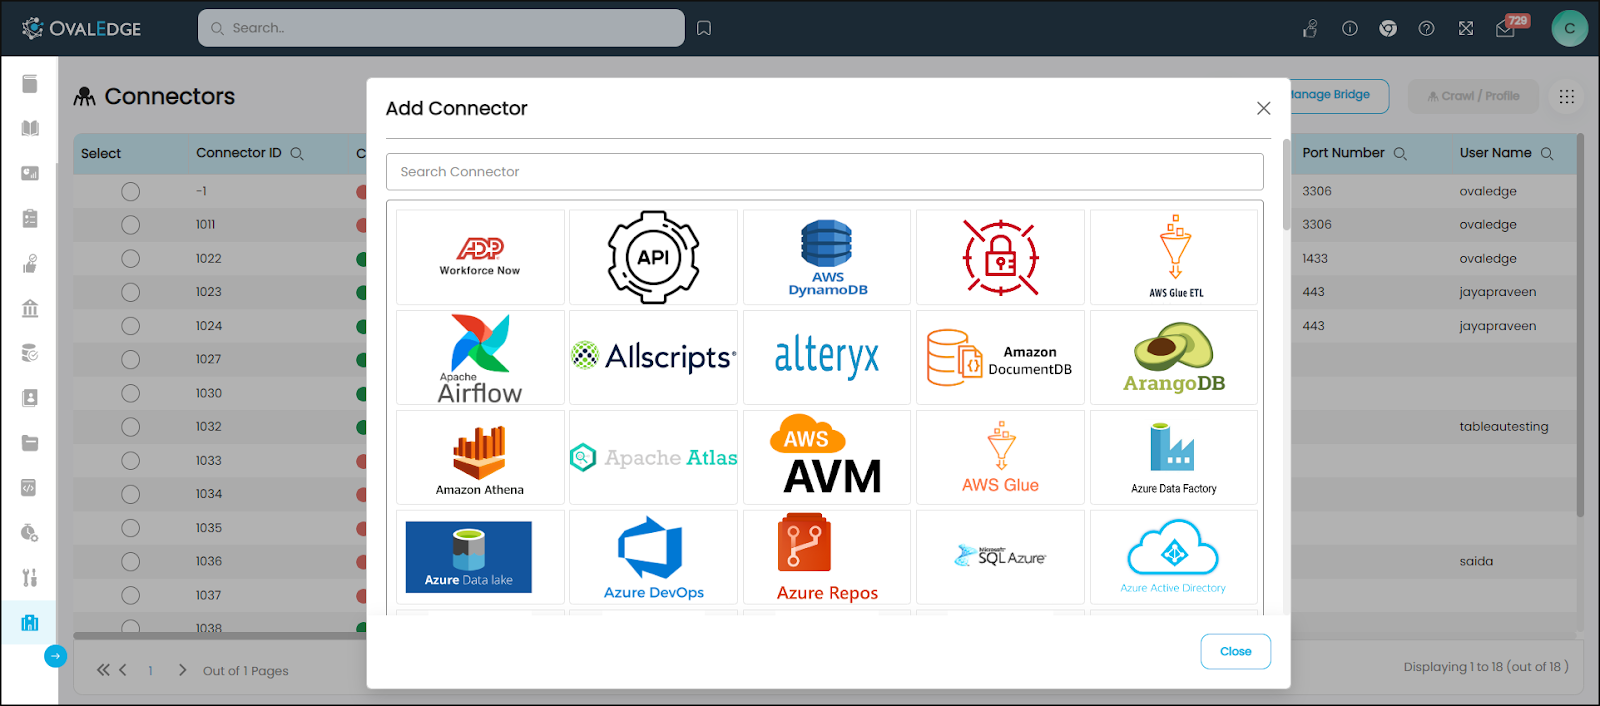Click the Search Connector input field
1600x706 pixels.
[824, 172]
